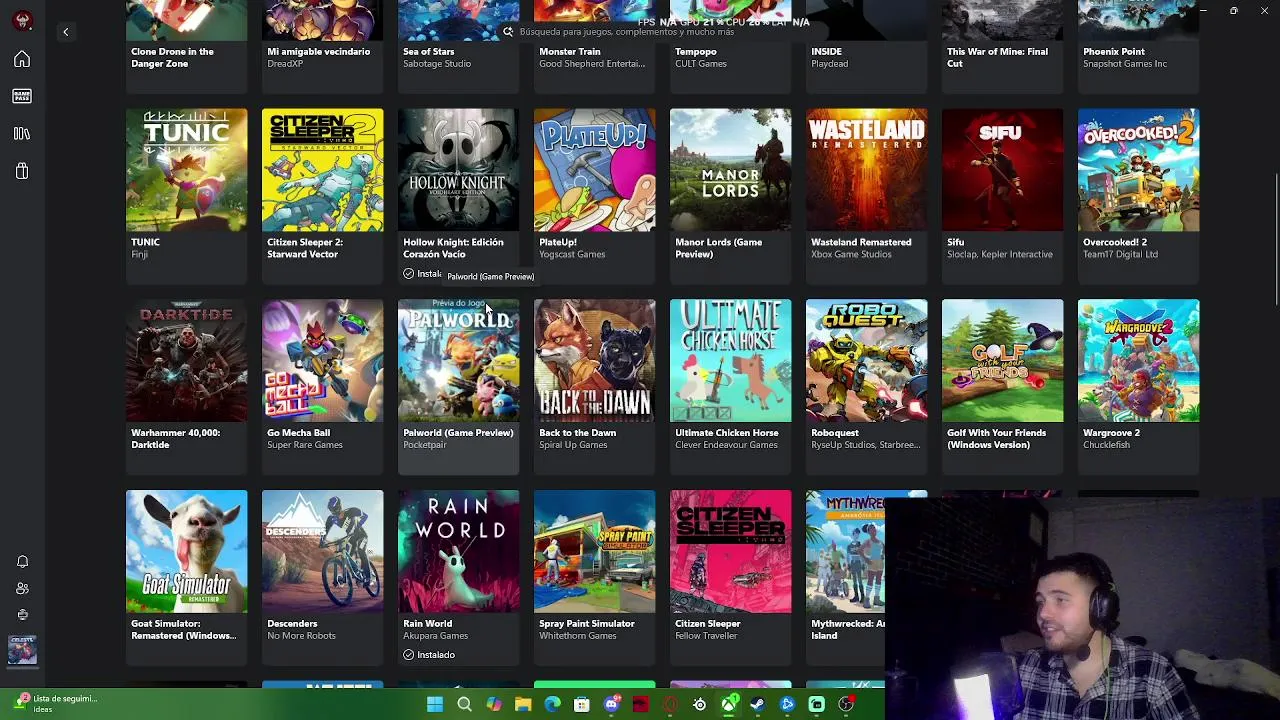Open the Descenders cover
This screenshot has height=720, width=1280.
point(322,551)
